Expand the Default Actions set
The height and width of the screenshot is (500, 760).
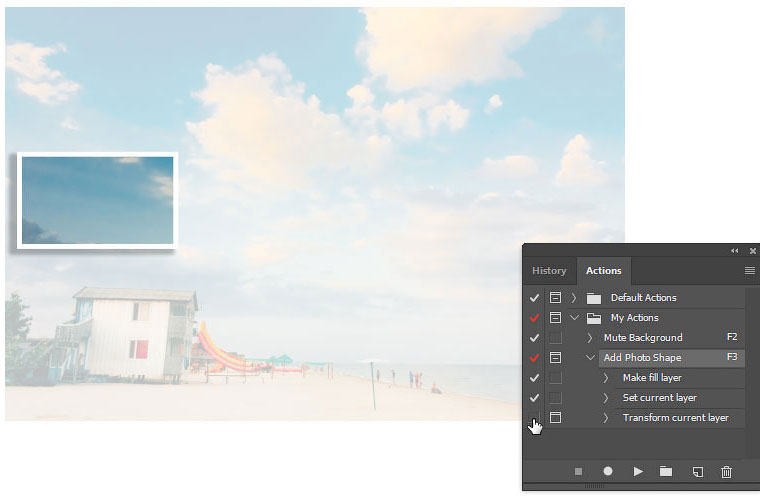pos(574,297)
